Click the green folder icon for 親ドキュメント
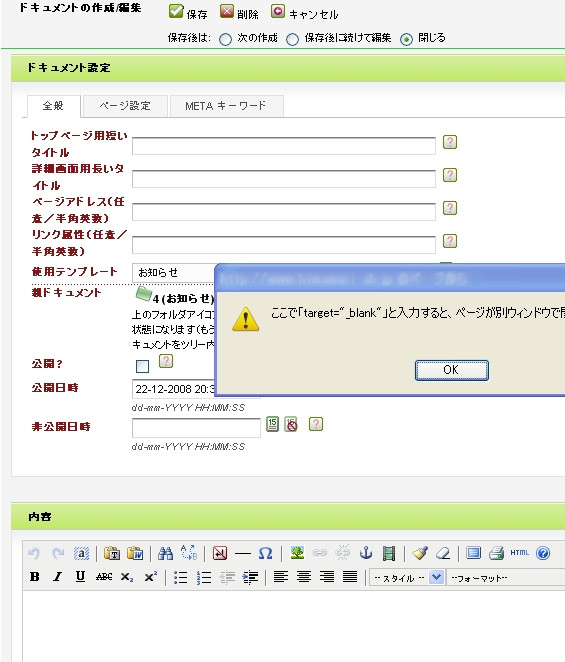Viewport: 565px width, 662px height. pos(144,293)
